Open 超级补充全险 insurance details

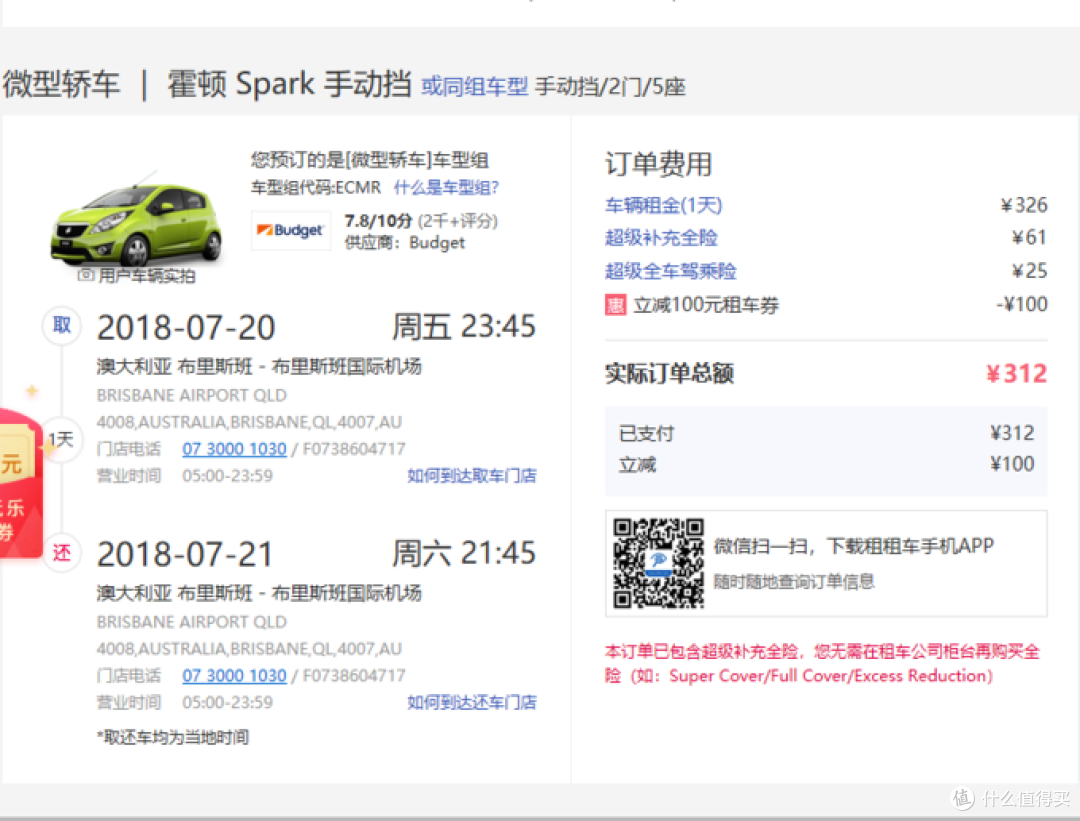coord(661,238)
